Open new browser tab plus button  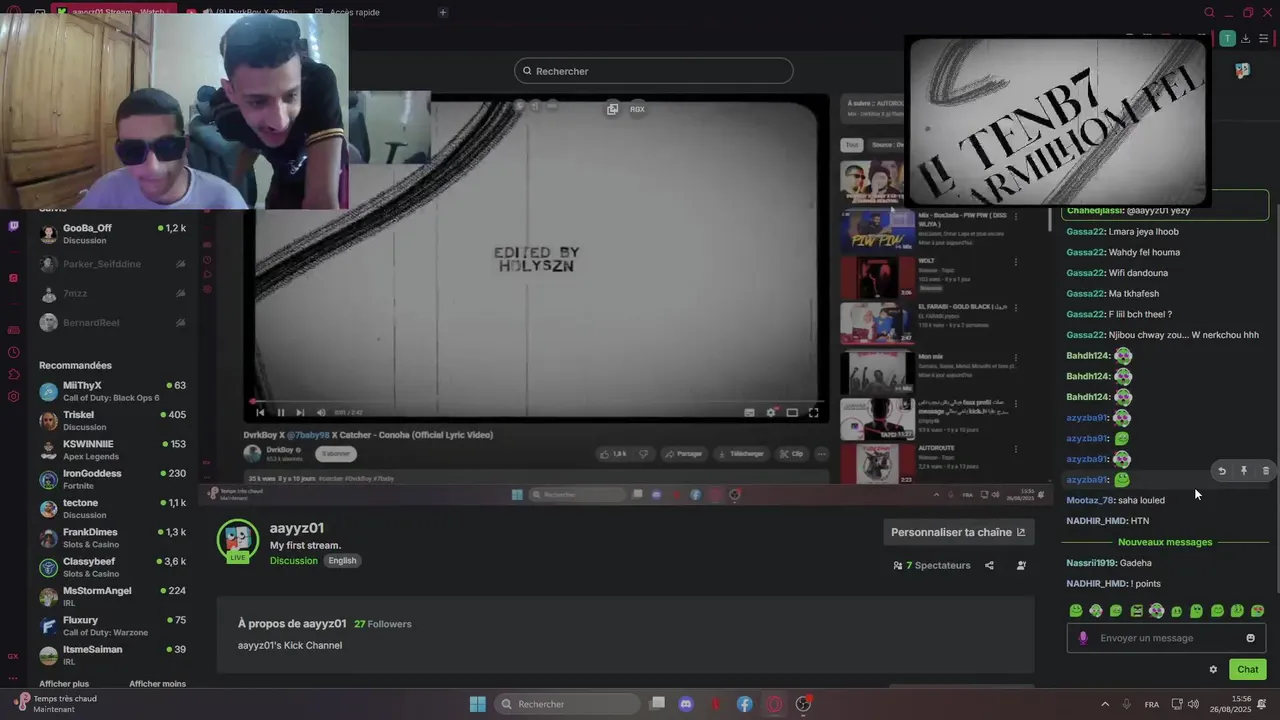[x=442, y=12]
